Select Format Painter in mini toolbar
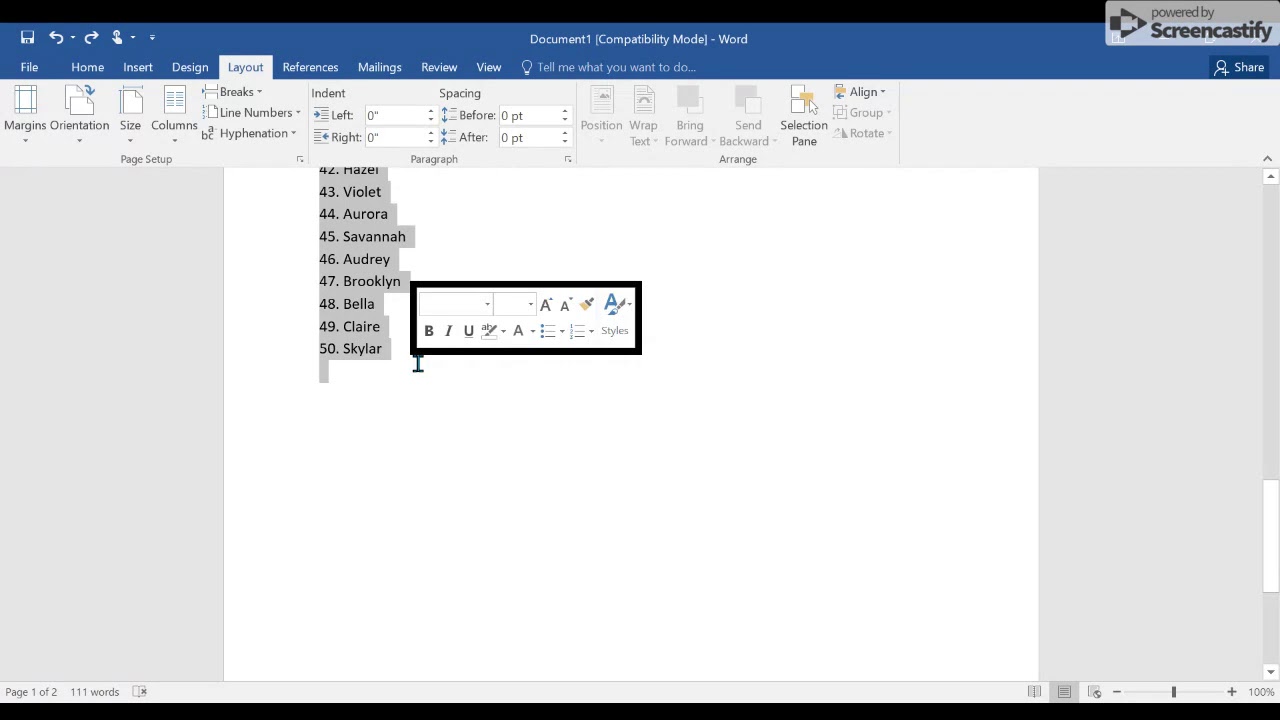1280x720 pixels. [x=587, y=304]
